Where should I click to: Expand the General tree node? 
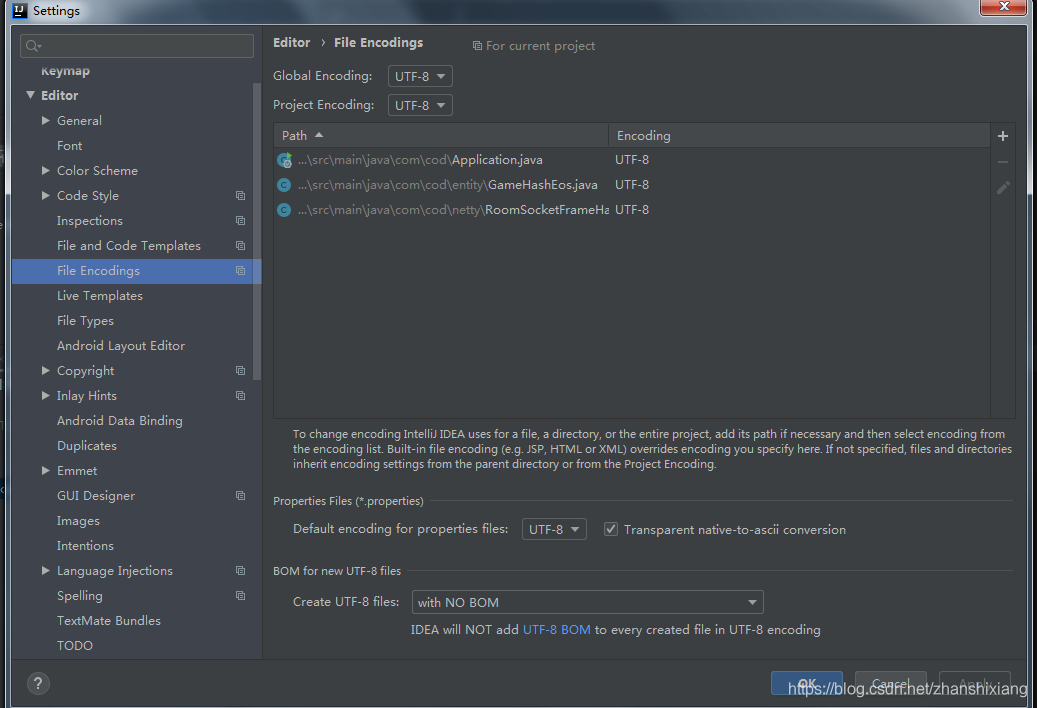point(46,120)
